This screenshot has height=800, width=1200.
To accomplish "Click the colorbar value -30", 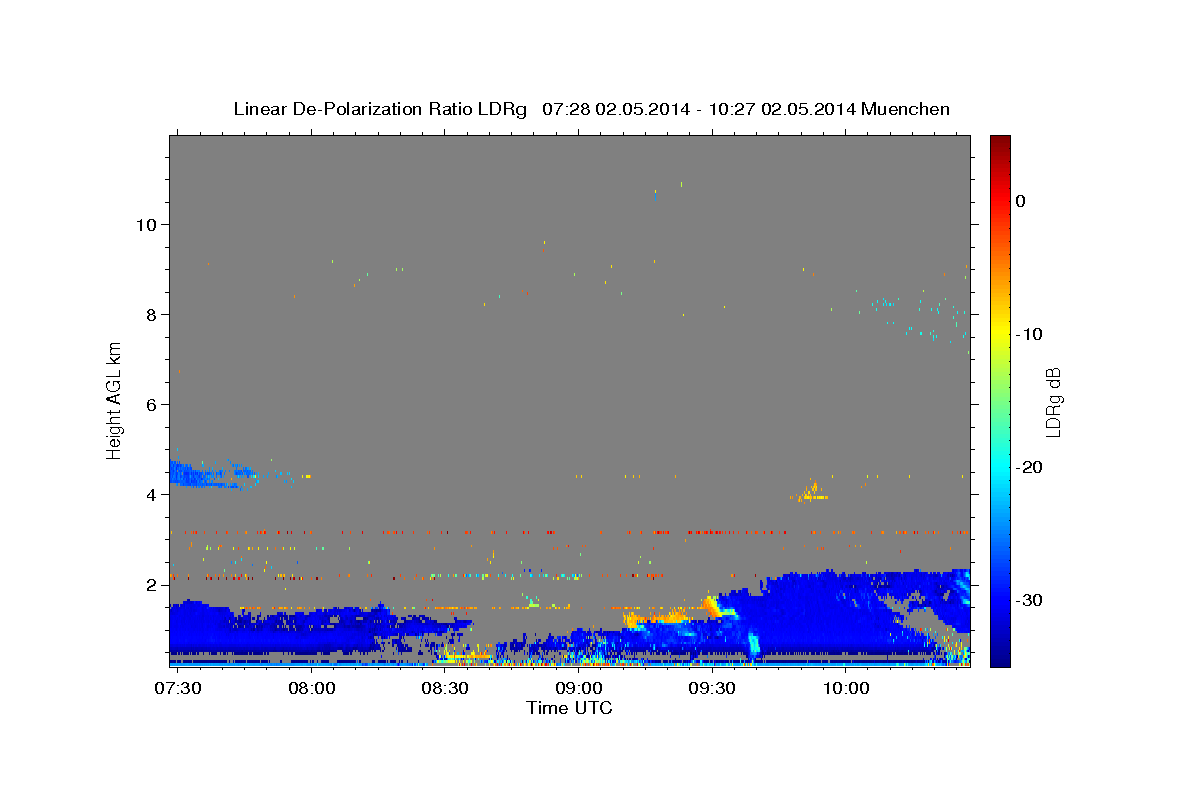I will pos(1028,600).
